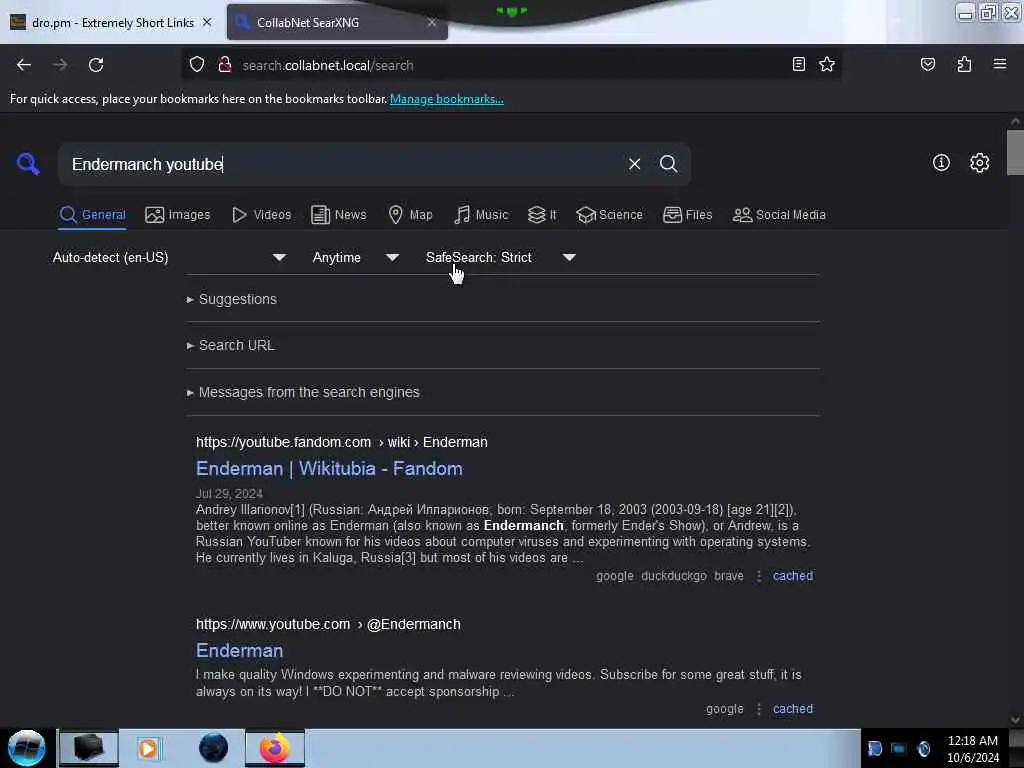Close the dro.pm tab
1024x768 pixels.
click(x=207, y=22)
